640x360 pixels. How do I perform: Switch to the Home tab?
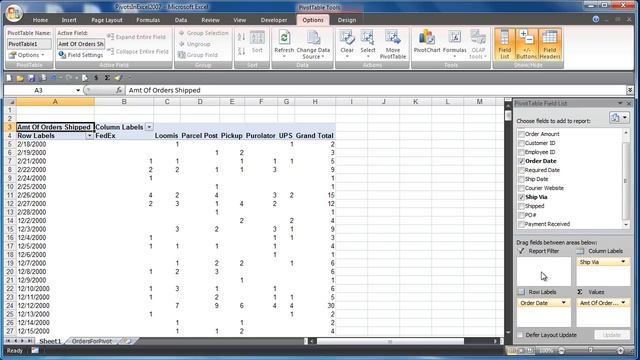(40, 20)
